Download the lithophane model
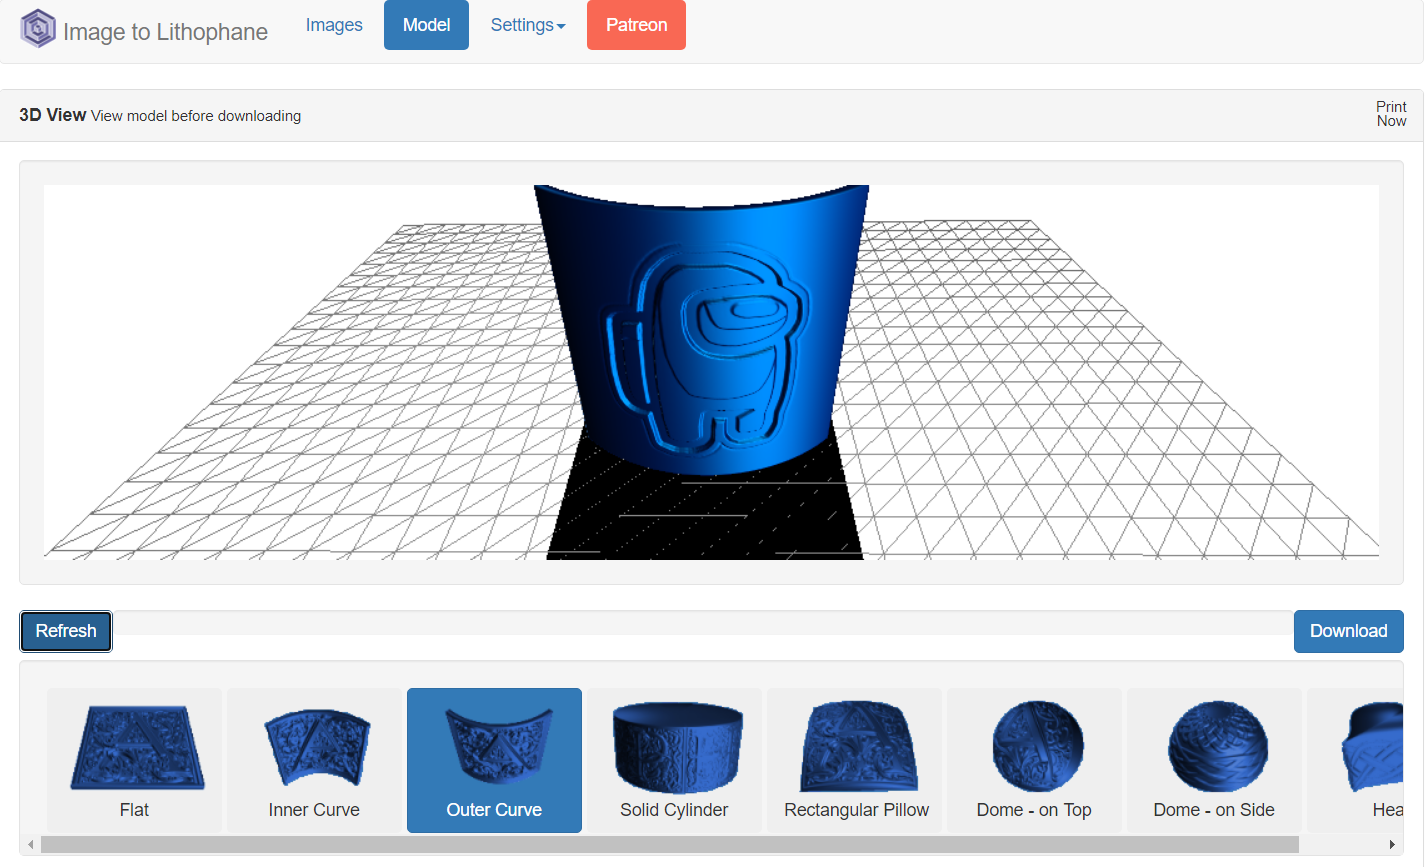 click(x=1348, y=631)
